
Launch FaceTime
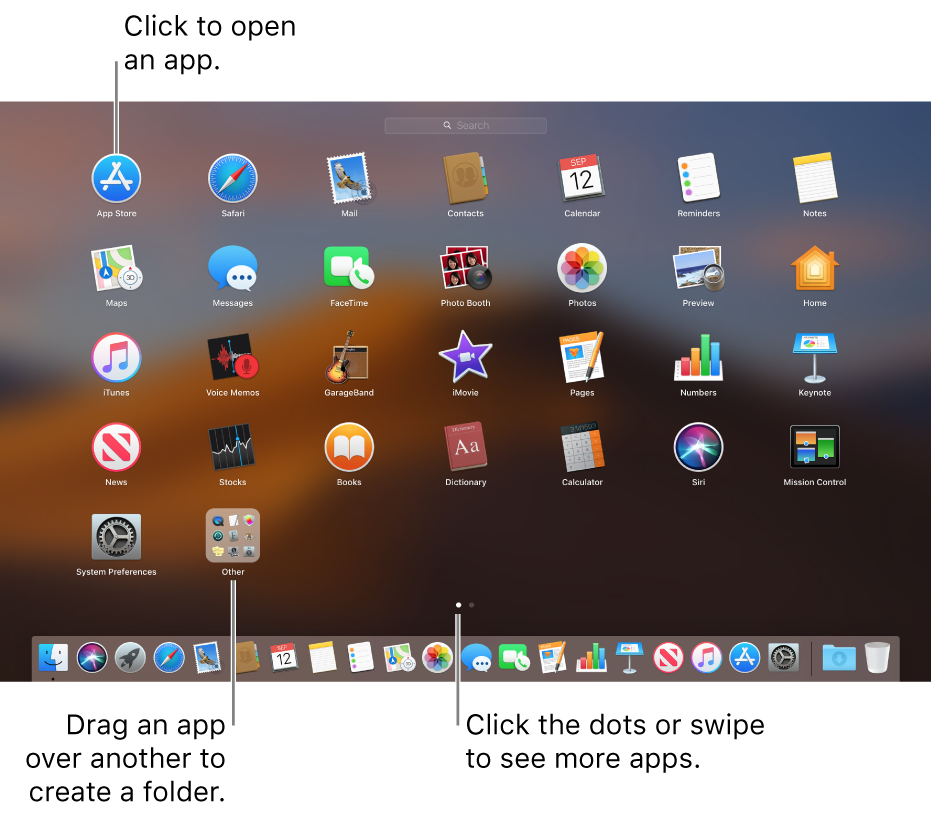(x=348, y=268)
